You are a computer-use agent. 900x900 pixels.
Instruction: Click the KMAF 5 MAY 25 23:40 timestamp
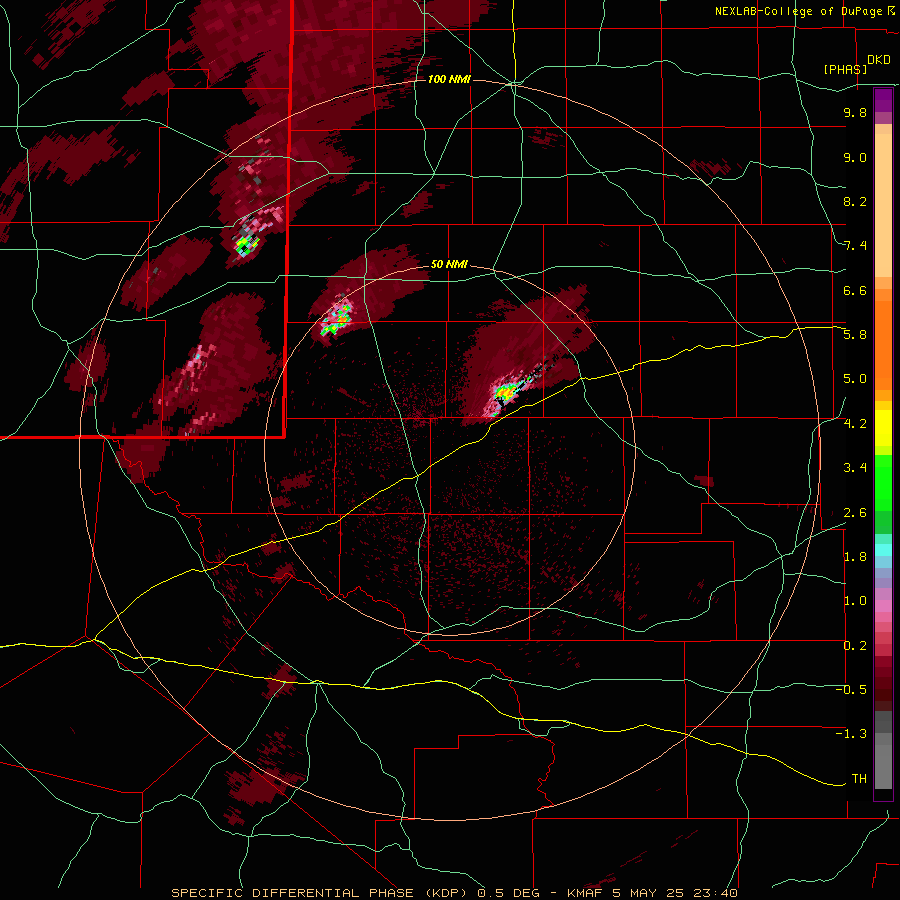pyautogui.click(x=652, y=893)
